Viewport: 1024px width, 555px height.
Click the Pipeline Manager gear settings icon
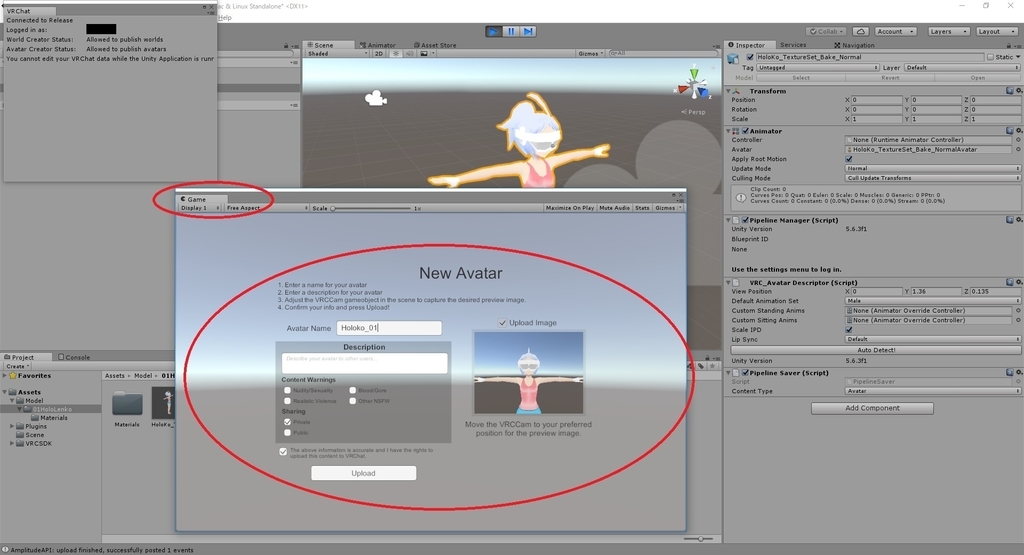(1019, 220)
